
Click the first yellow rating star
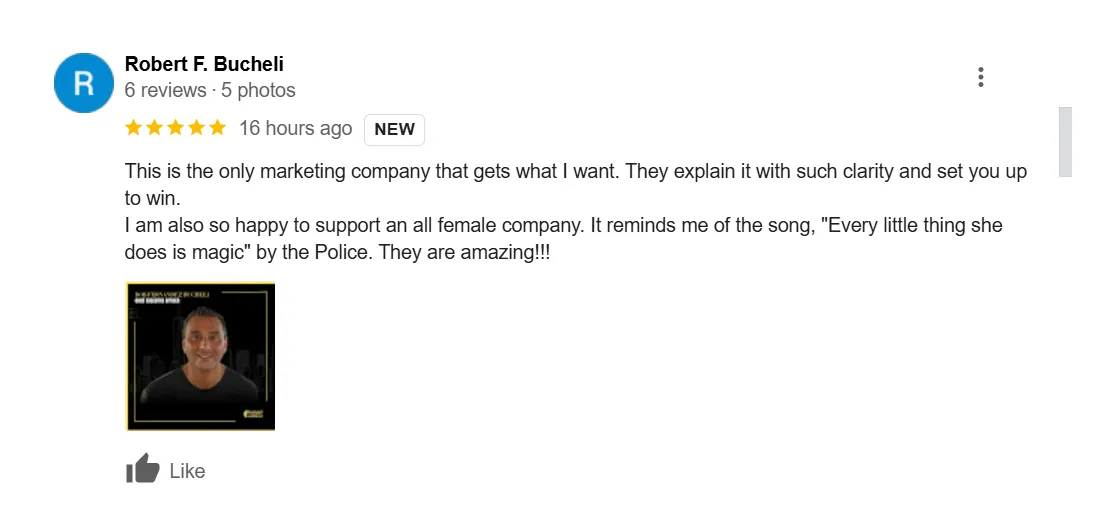[134, 128]
